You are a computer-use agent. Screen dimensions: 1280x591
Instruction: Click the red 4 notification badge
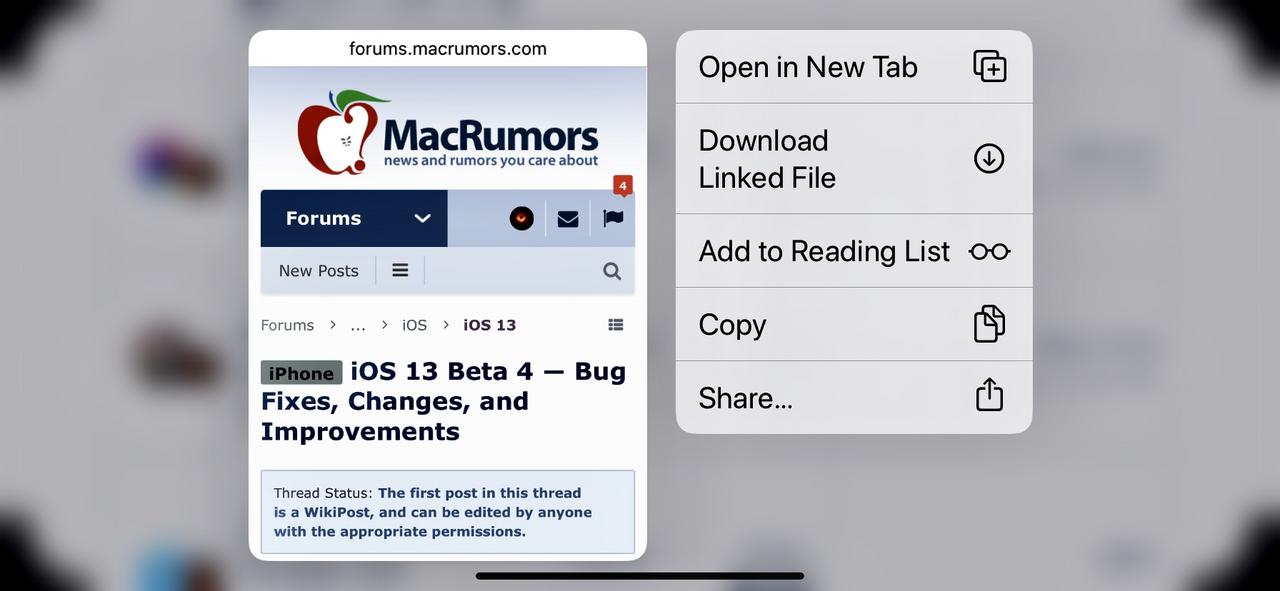(x=622, y=186)
